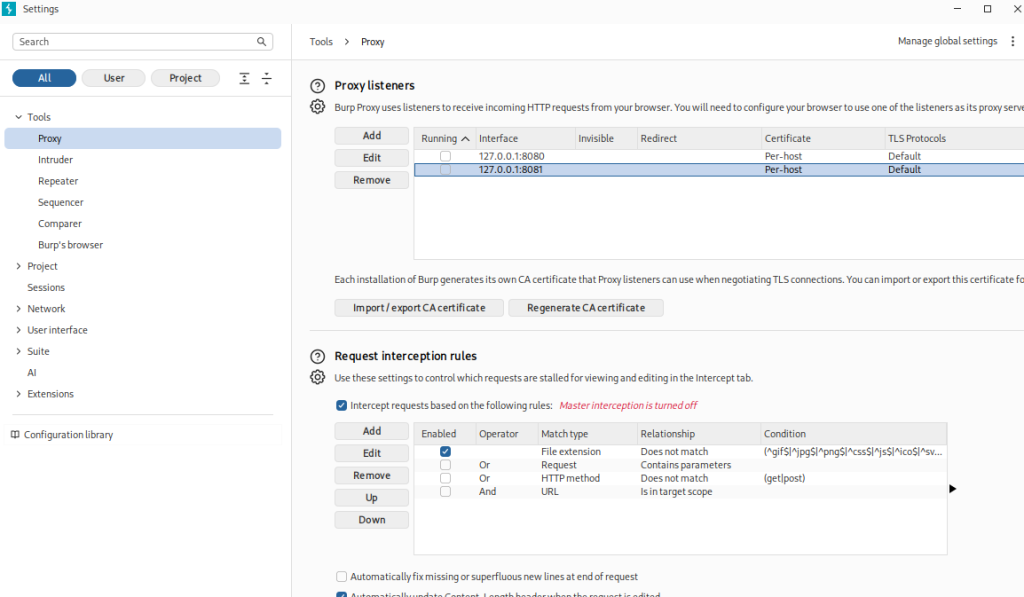Enable the Request Contains parameters rule

(x=445, y=465)
